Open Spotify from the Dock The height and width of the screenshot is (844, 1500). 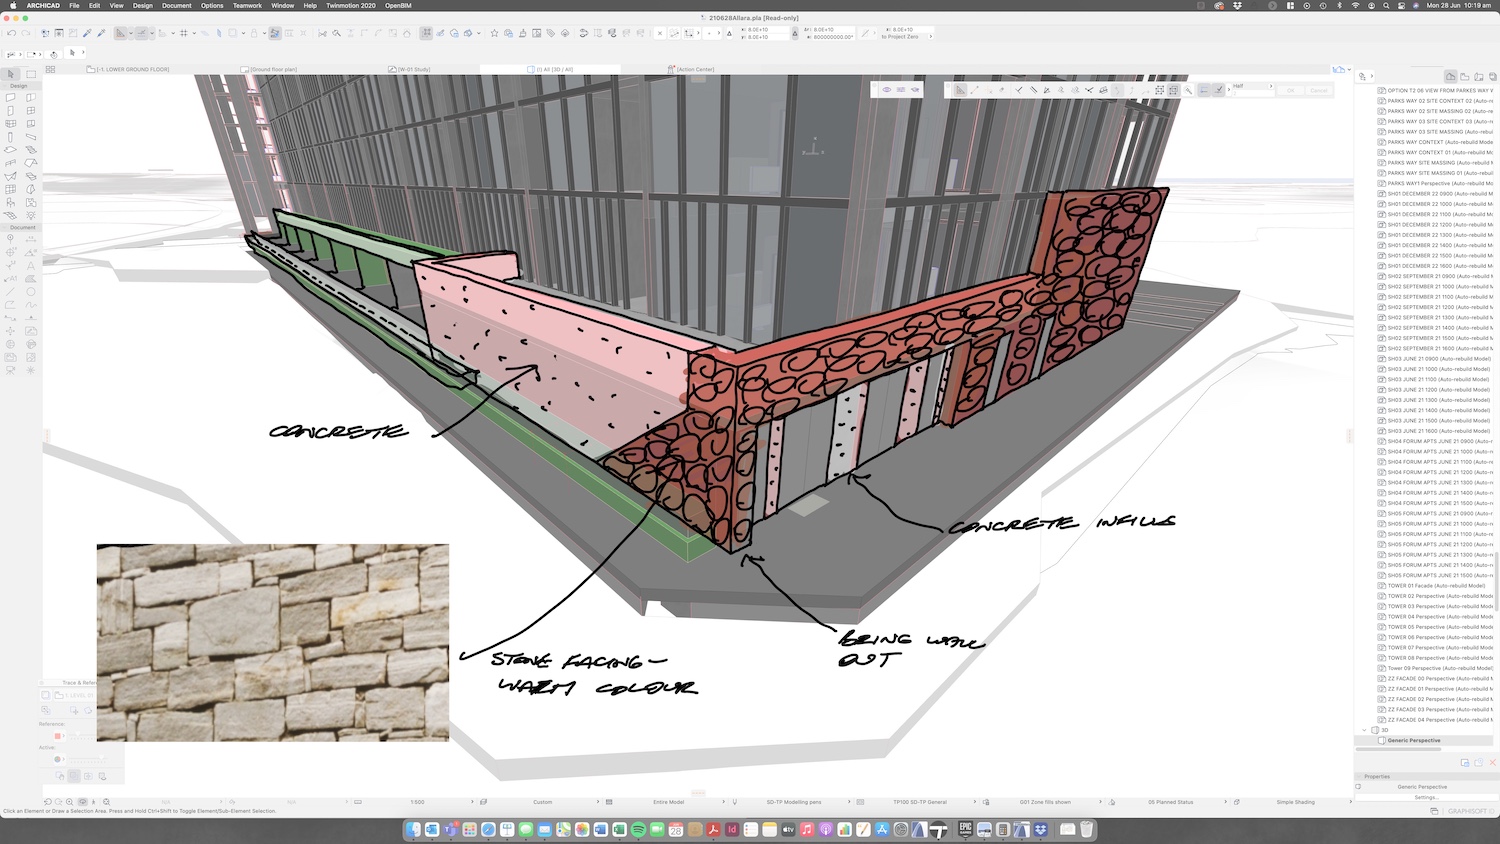click(638, 830)
